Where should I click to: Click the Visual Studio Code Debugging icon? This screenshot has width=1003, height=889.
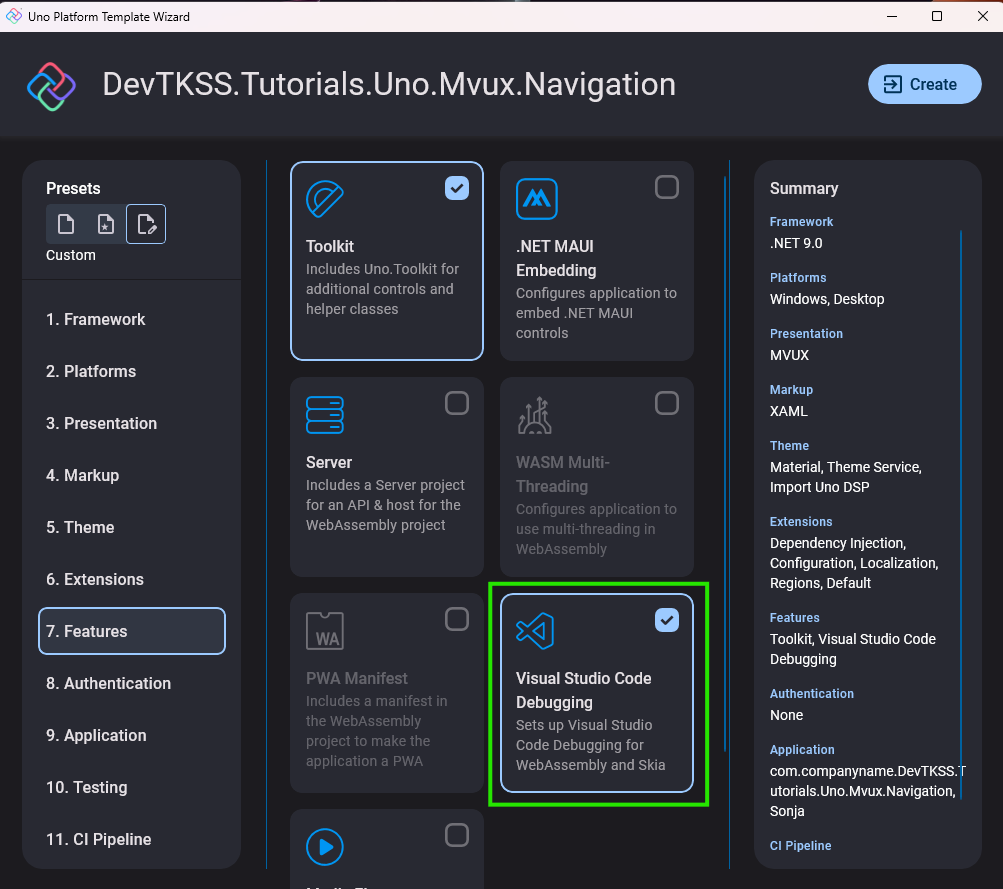click(x=536, y=630)
